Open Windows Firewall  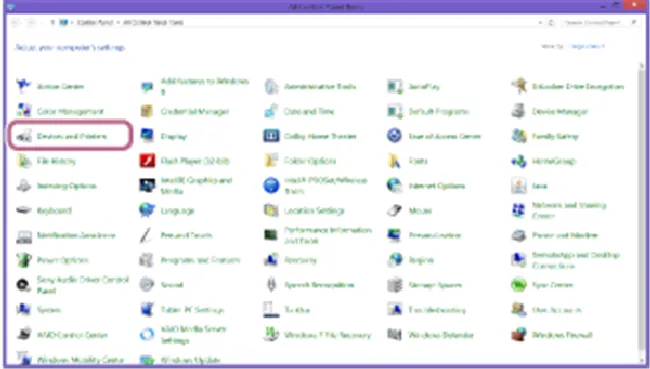click(562, 335)
